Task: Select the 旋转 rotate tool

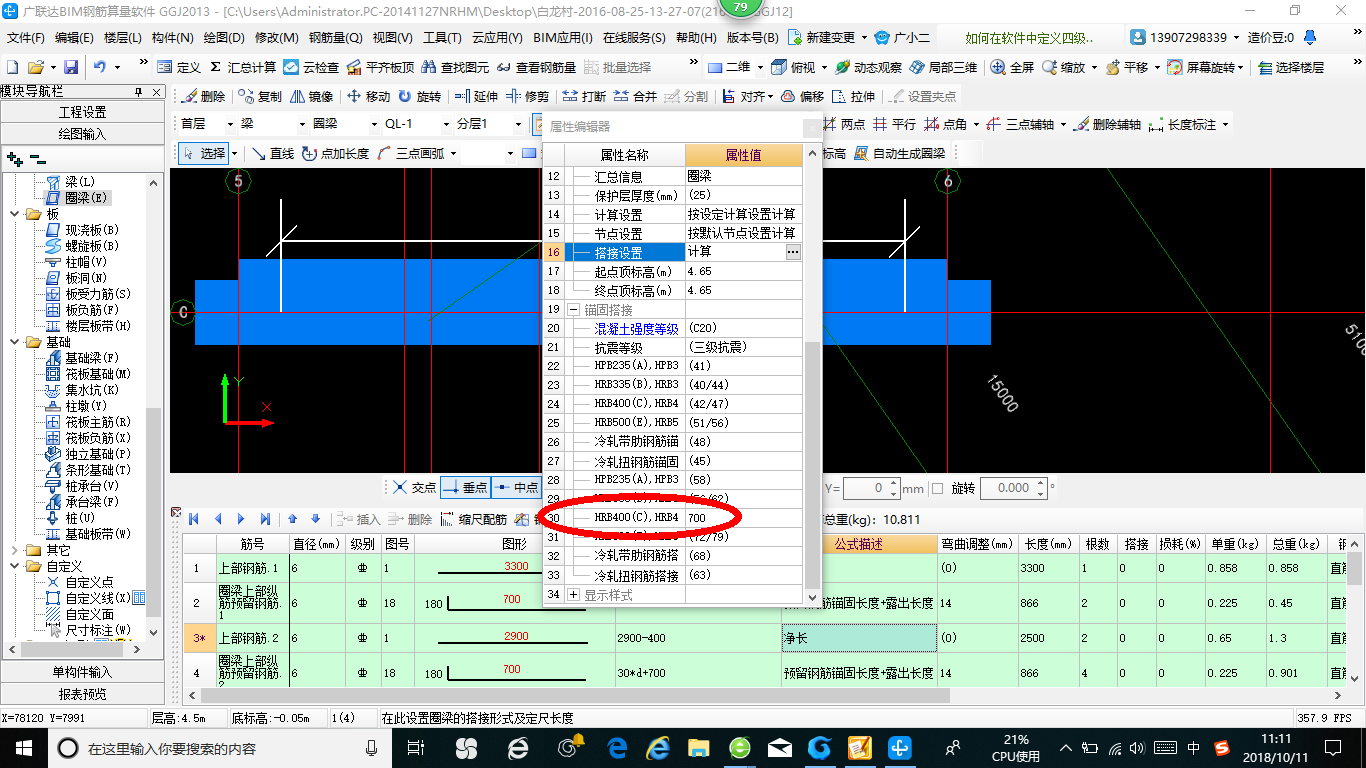Action: (x=420, y=97)
